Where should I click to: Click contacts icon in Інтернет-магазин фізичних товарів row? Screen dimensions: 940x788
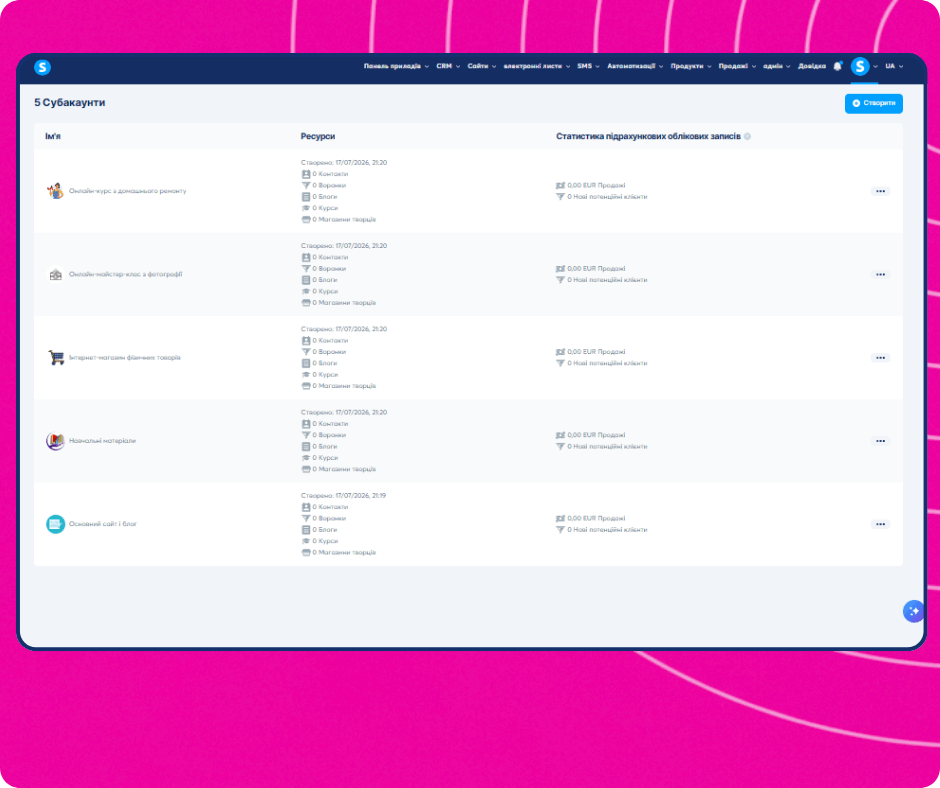(x=306, y=341)
